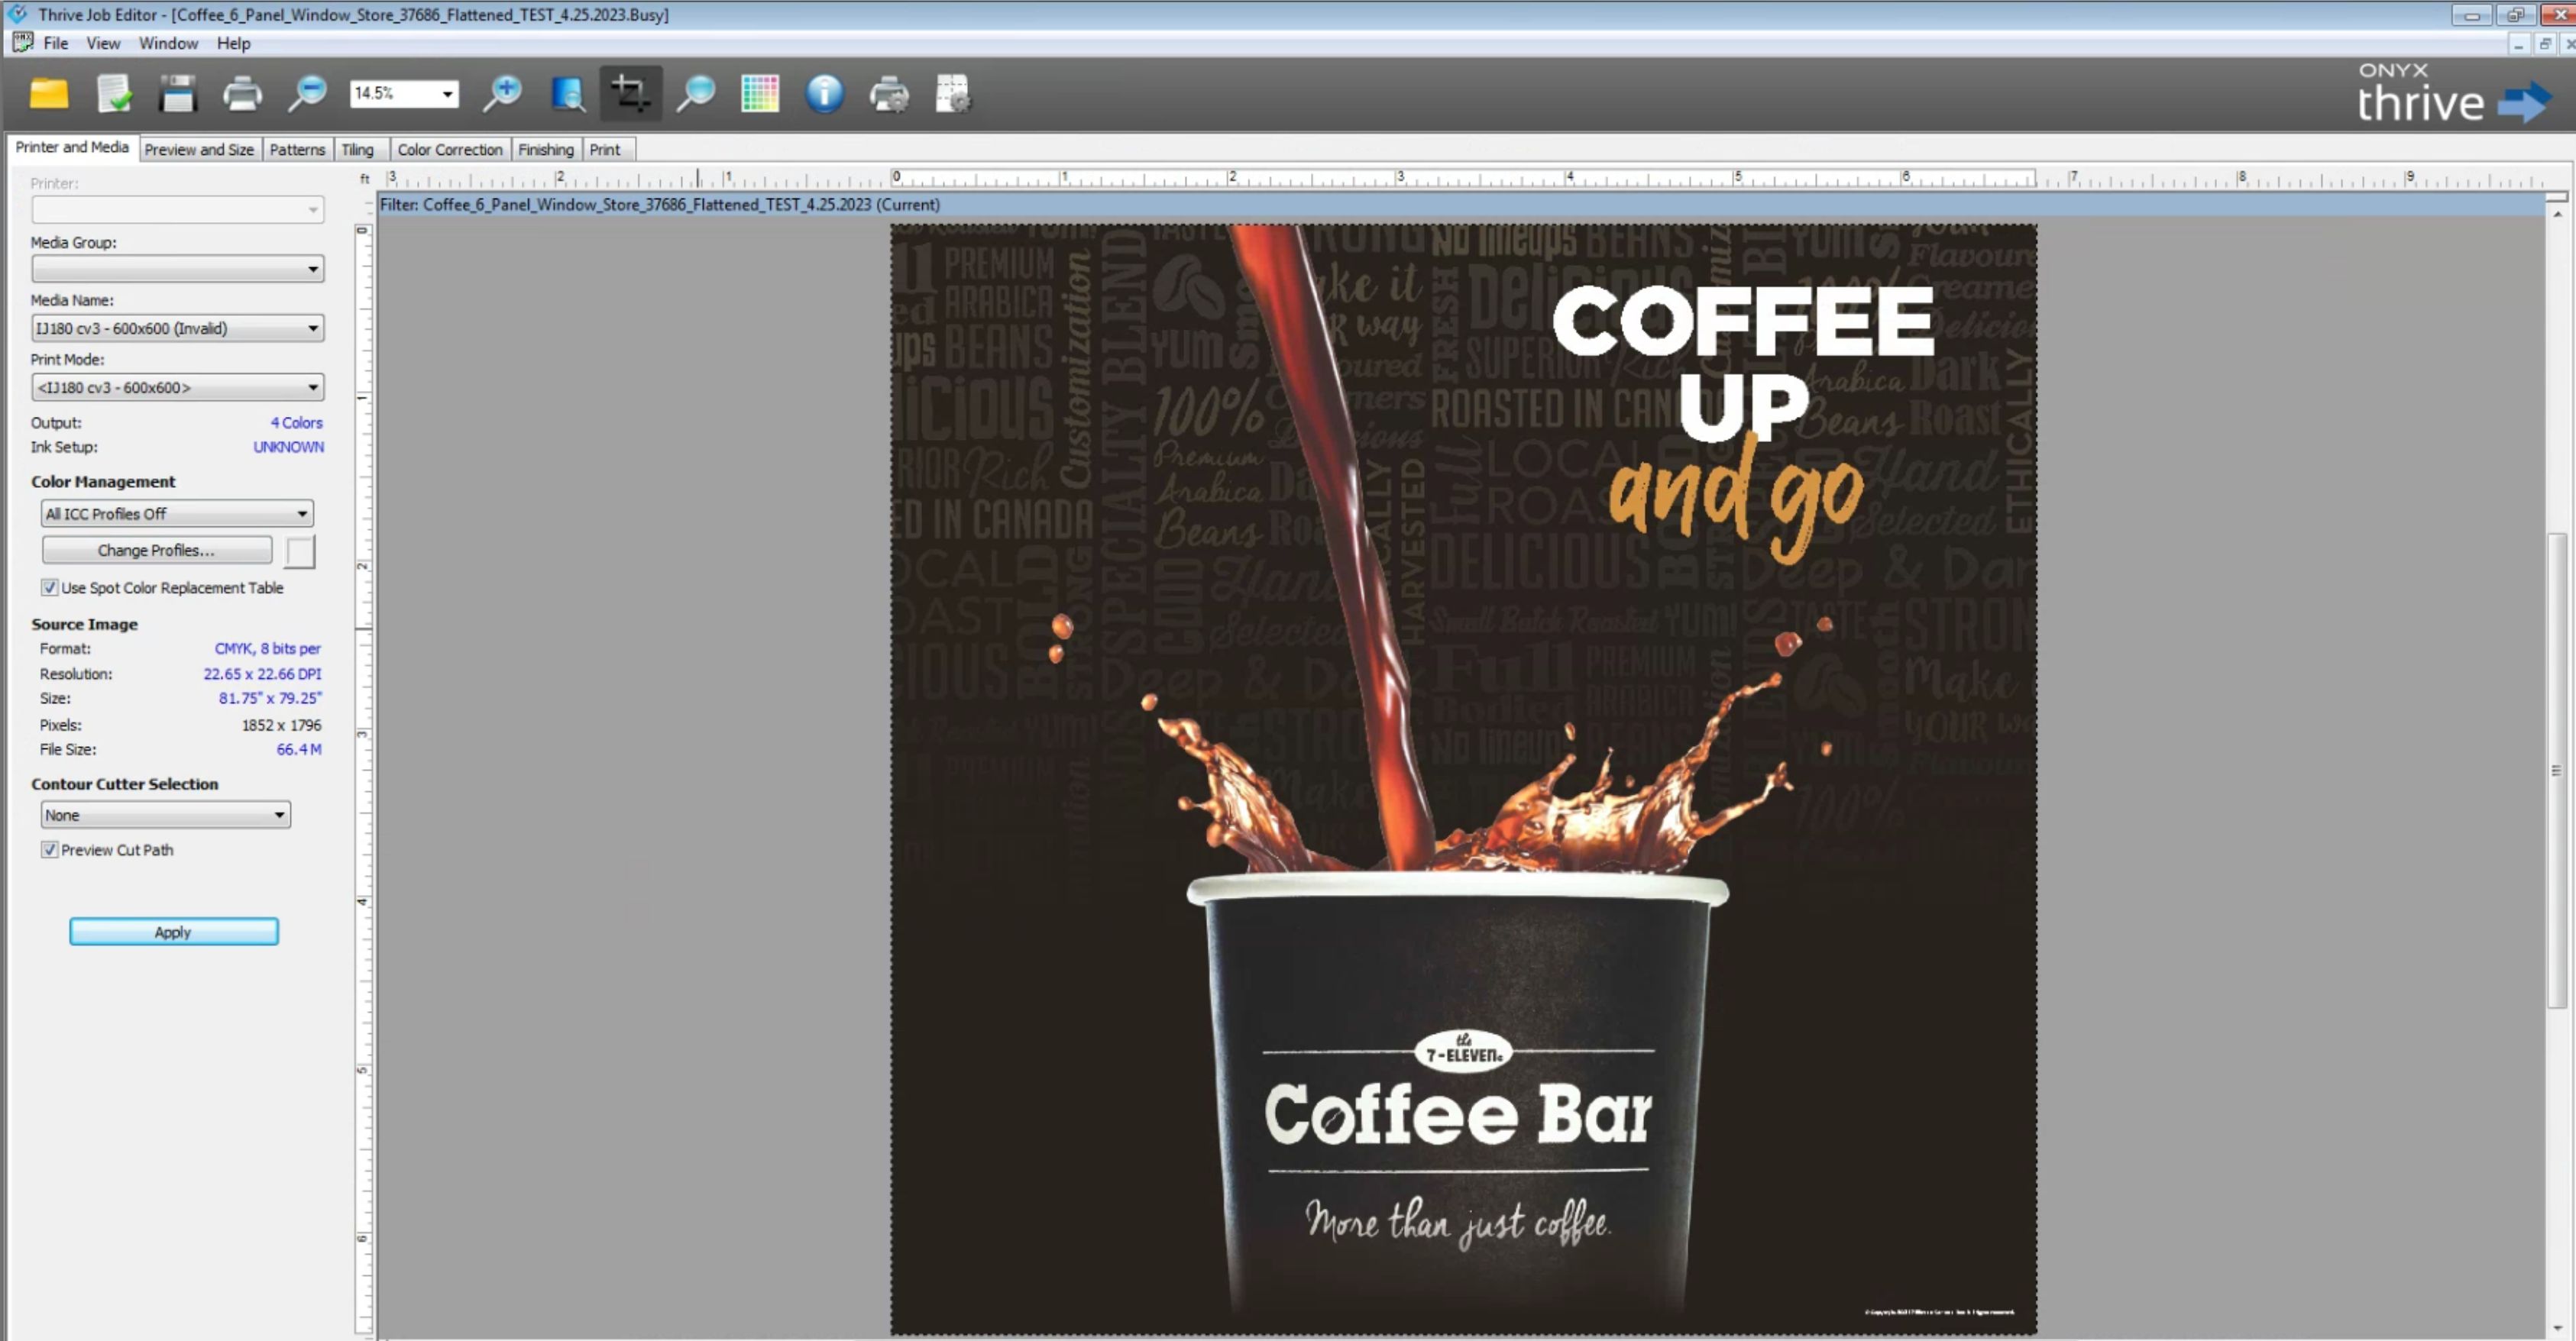Click the blue page with magnifier icon
The image size is (2576, 1341).
[567, 94]
